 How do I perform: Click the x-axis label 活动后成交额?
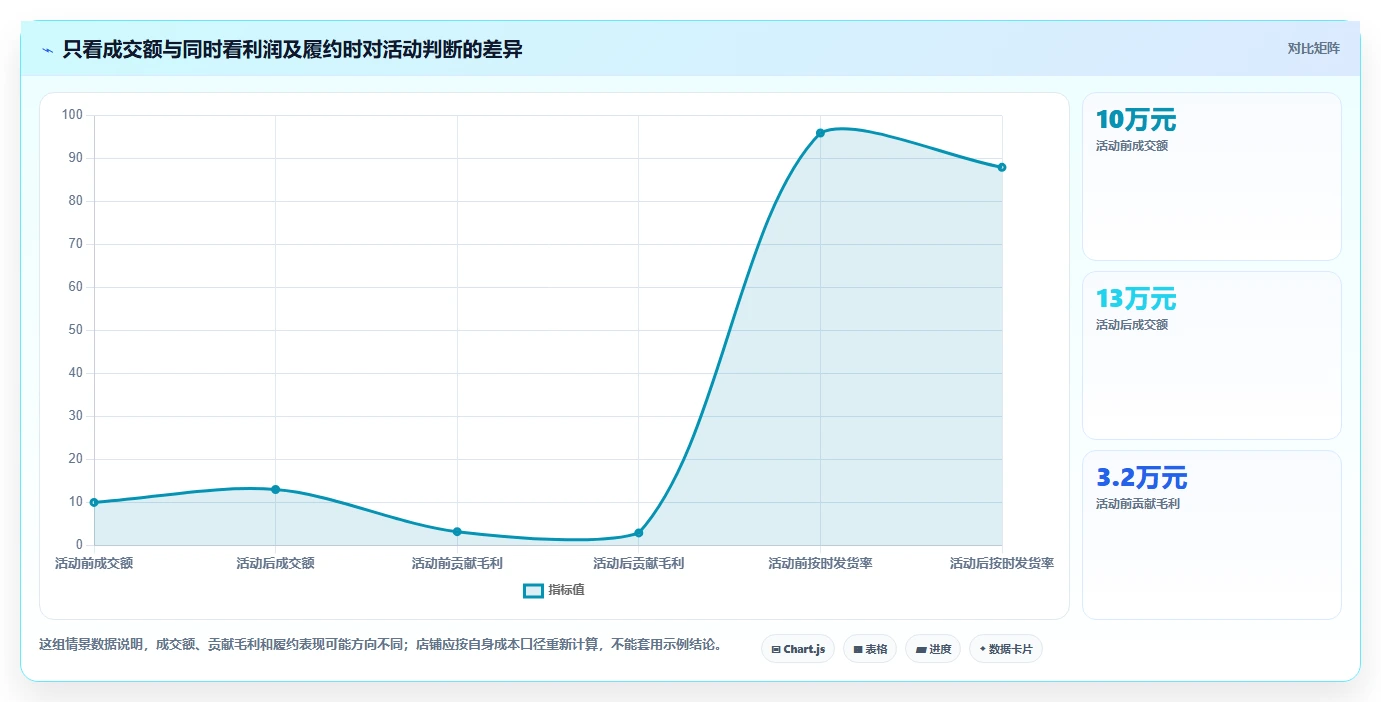point(275,563)
